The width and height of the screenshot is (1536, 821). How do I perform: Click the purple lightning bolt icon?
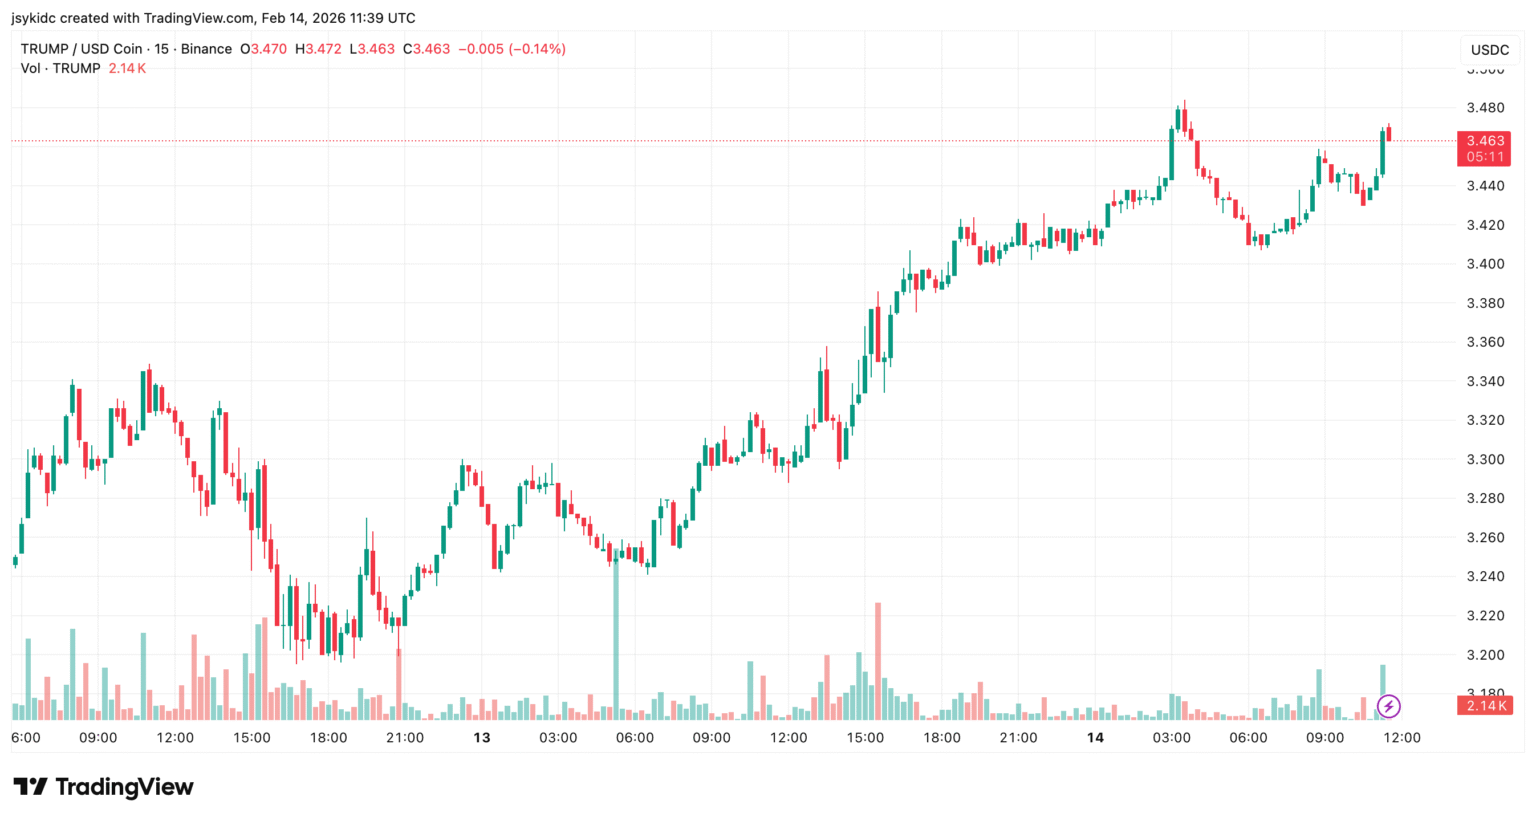point(1388,707)
